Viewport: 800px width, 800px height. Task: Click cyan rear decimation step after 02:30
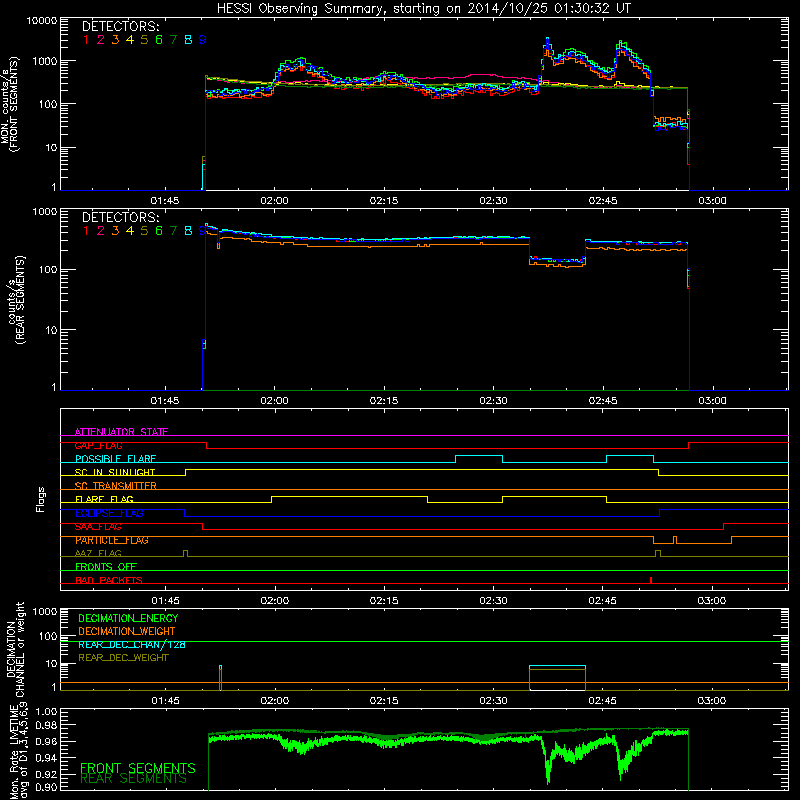click(x=558, y=666)
